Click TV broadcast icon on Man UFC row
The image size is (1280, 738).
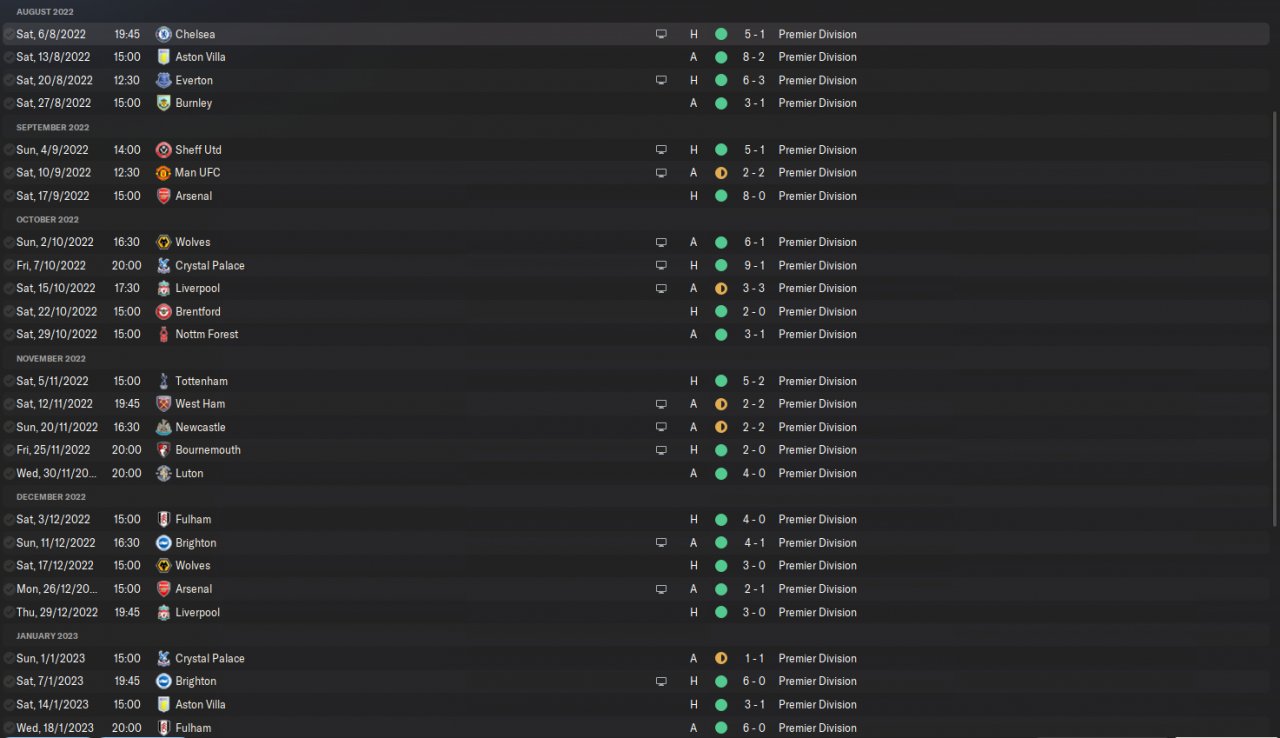coord(661,173)
